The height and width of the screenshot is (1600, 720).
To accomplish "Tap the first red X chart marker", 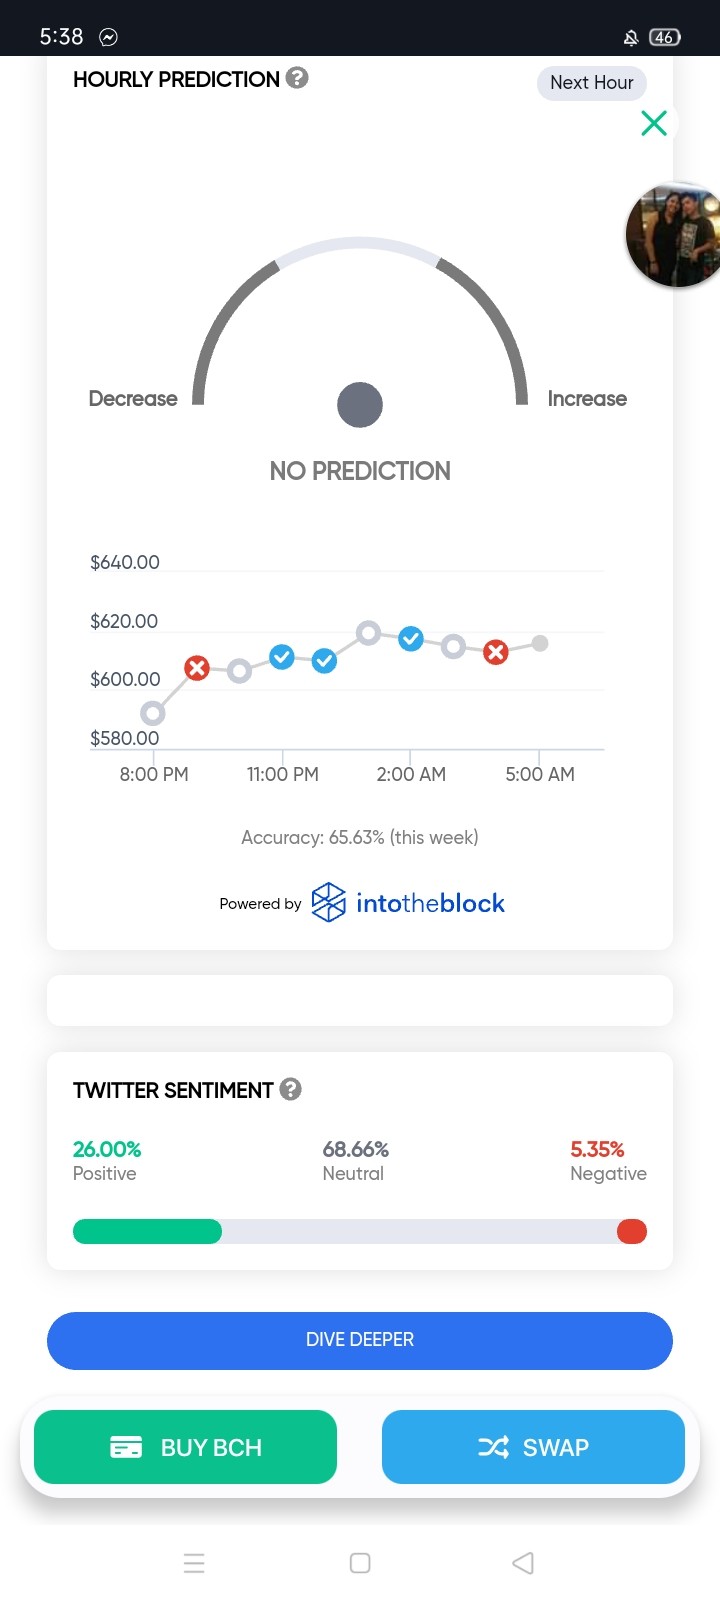I will (197, 668).
